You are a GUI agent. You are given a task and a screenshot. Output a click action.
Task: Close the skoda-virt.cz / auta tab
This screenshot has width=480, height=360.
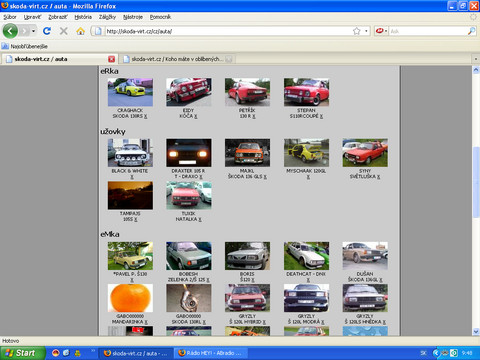click(111, 59)
